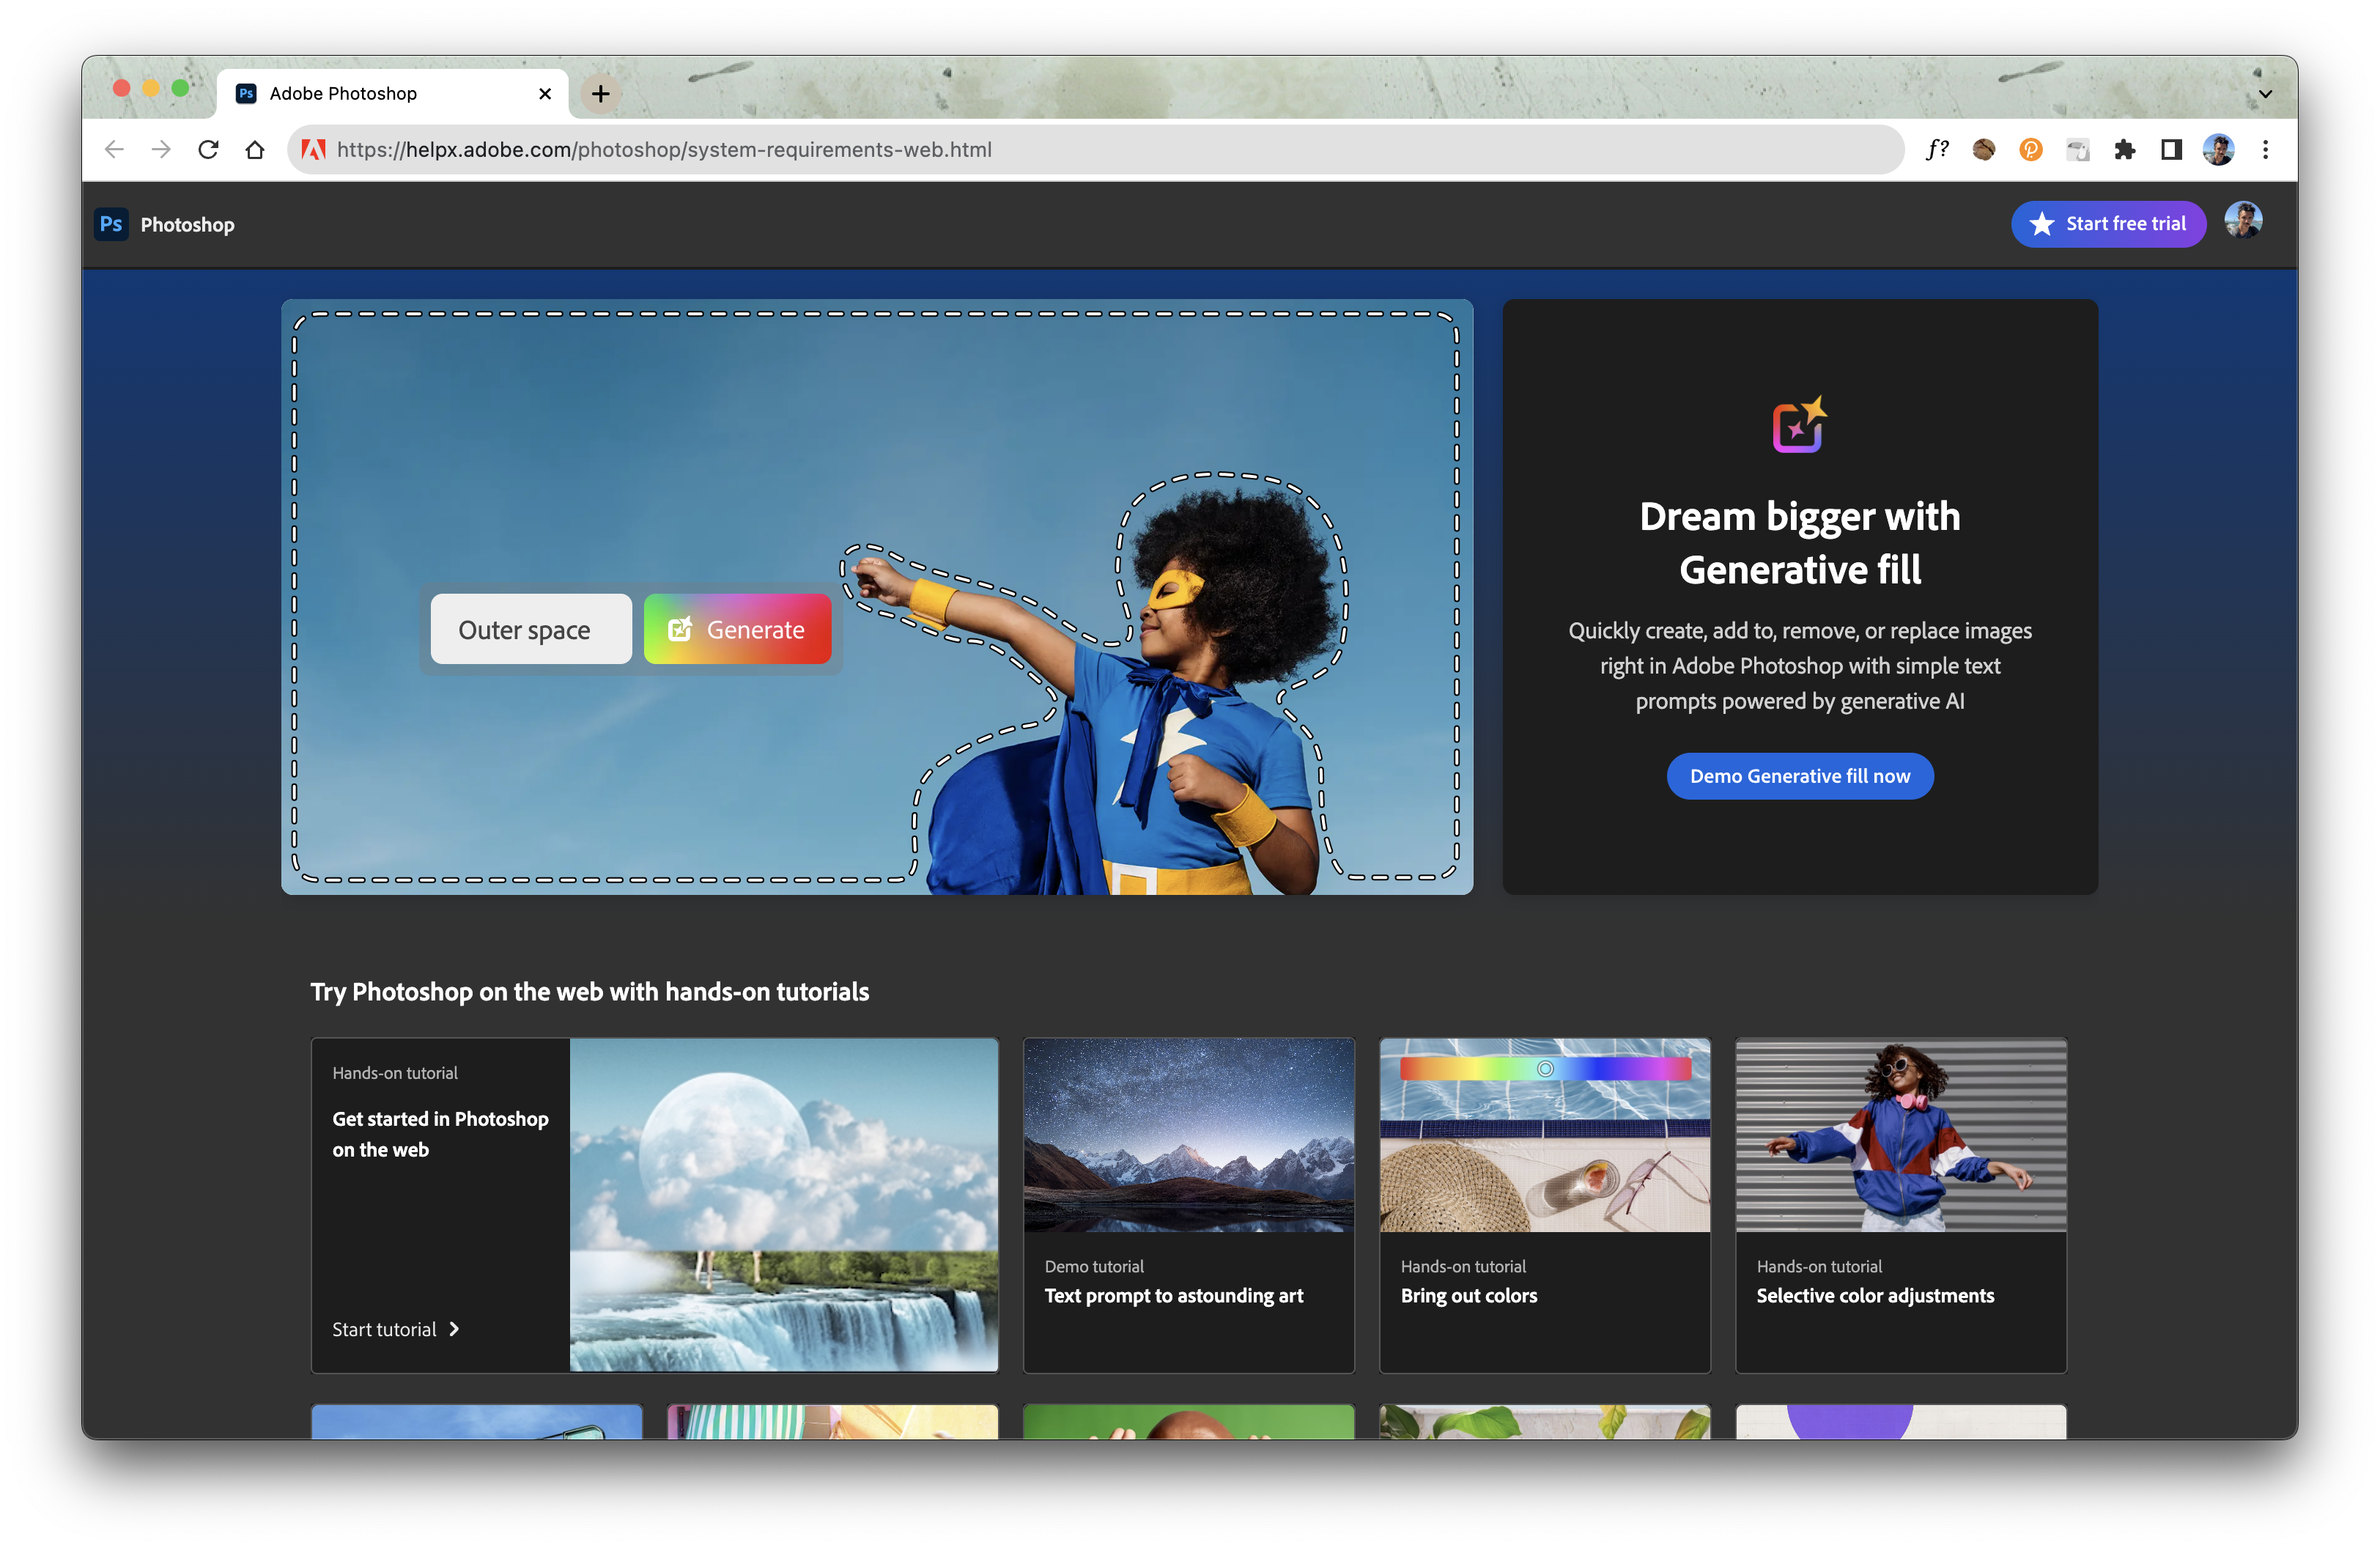Click the Generative fill sparkle icon

pos(1800,425)
